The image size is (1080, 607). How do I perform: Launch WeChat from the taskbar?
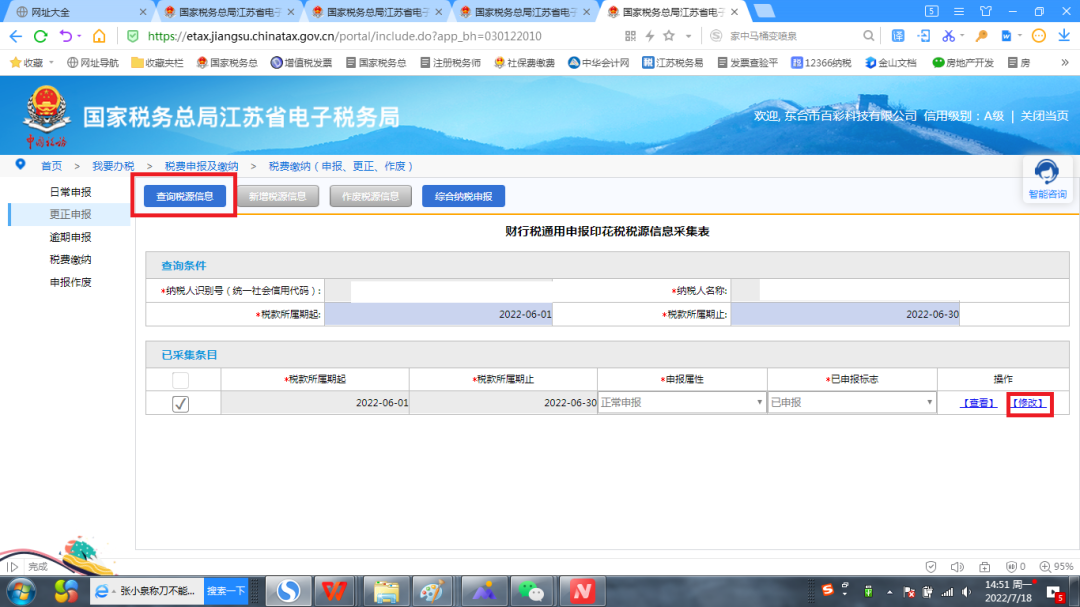click(x=531, y=591)
